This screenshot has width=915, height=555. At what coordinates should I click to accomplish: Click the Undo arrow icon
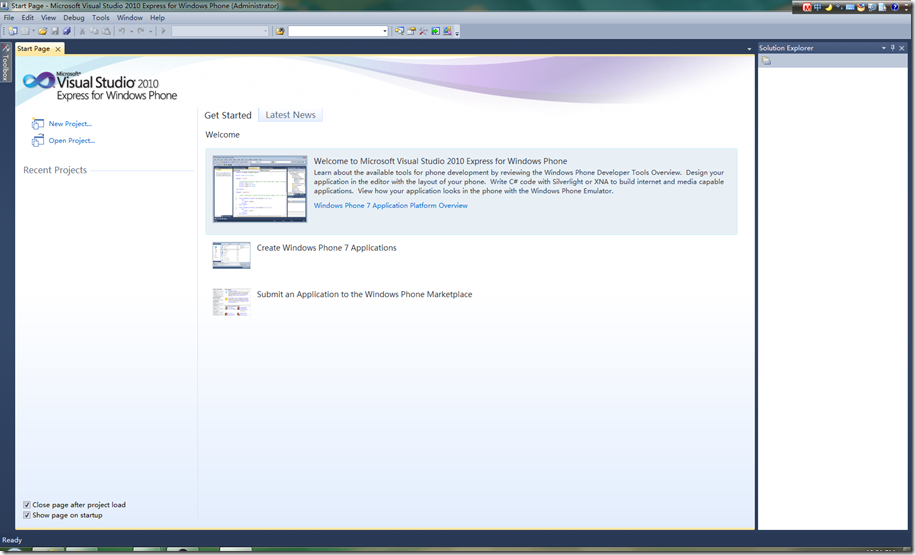pyautogui.click(x=122, y=31)
